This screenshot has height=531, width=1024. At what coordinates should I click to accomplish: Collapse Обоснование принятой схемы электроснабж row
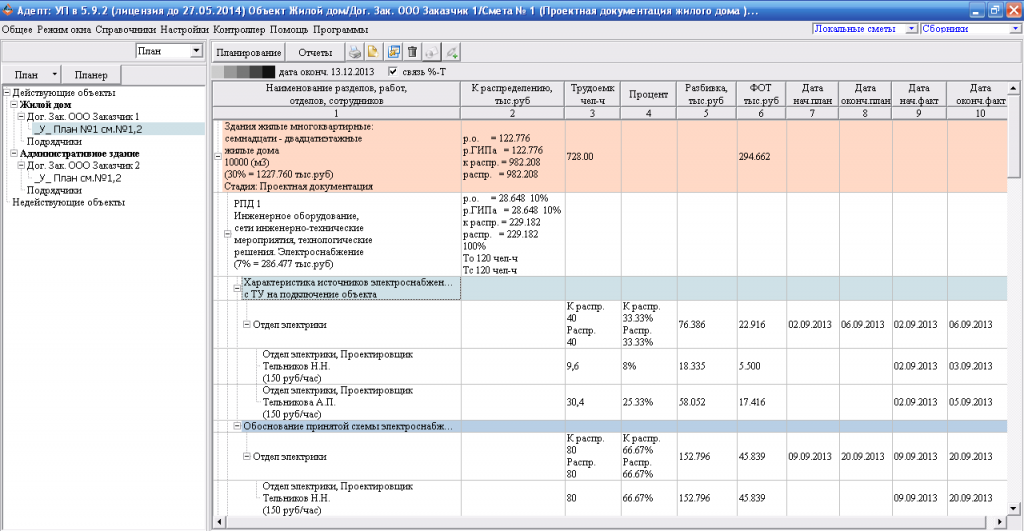click(x=238, y=426)
